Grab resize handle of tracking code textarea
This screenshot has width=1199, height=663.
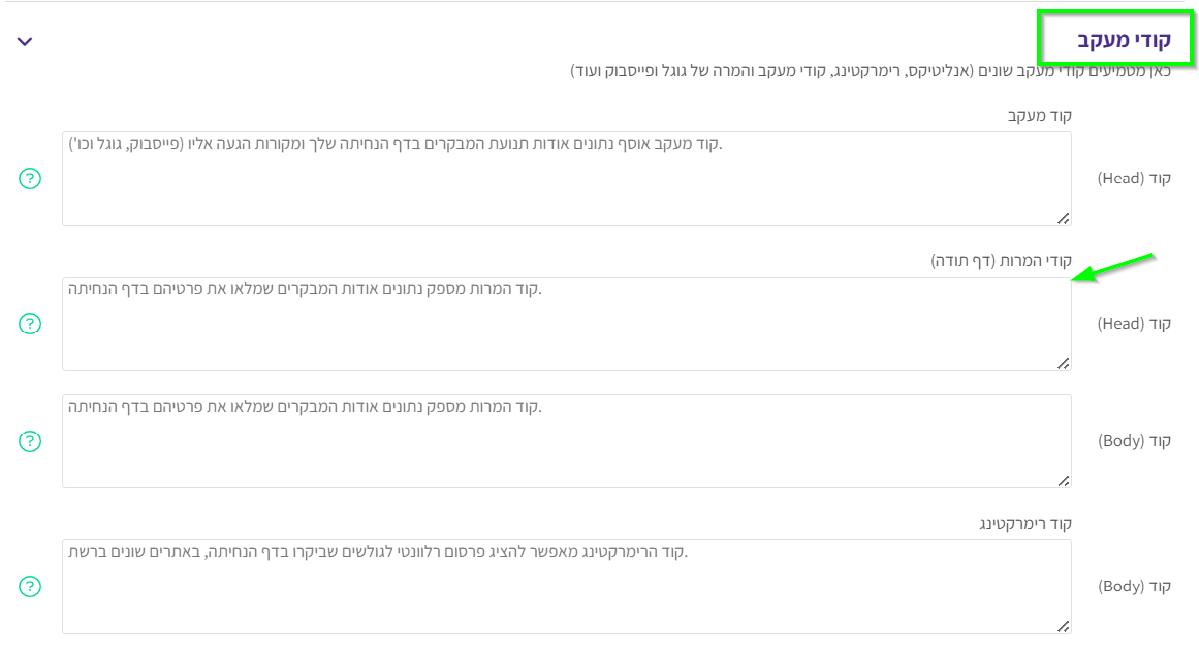pos(1063,218)
